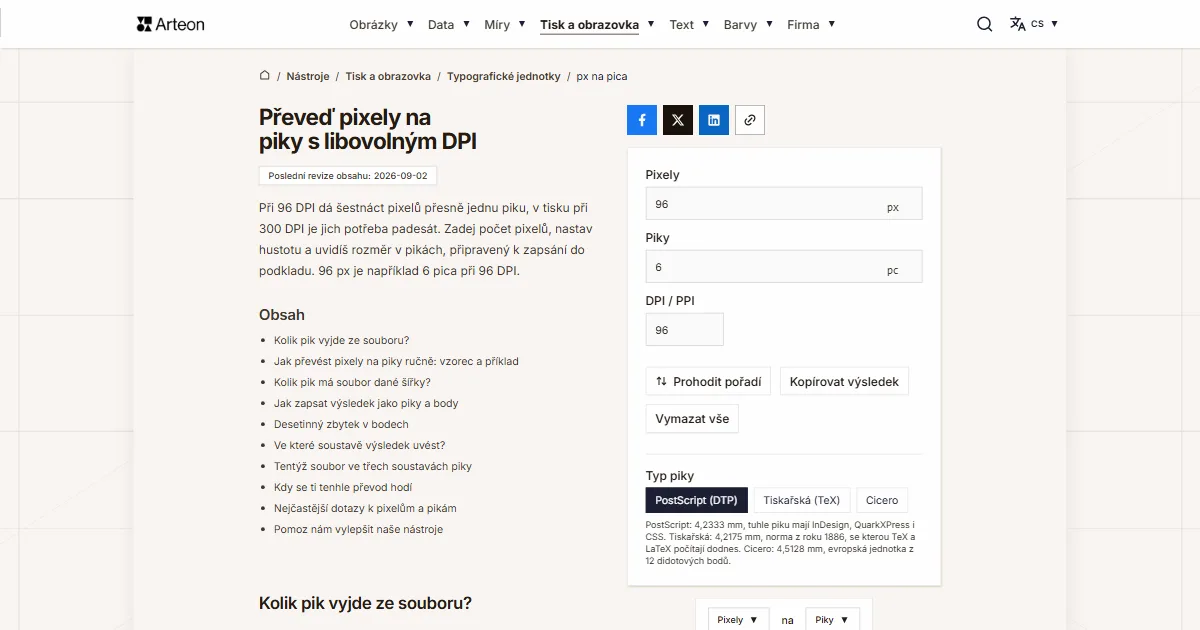This screenshot has width=1200, height=630.
Task: Go to the home breadcrumb icon
Action: pos(265,75)
